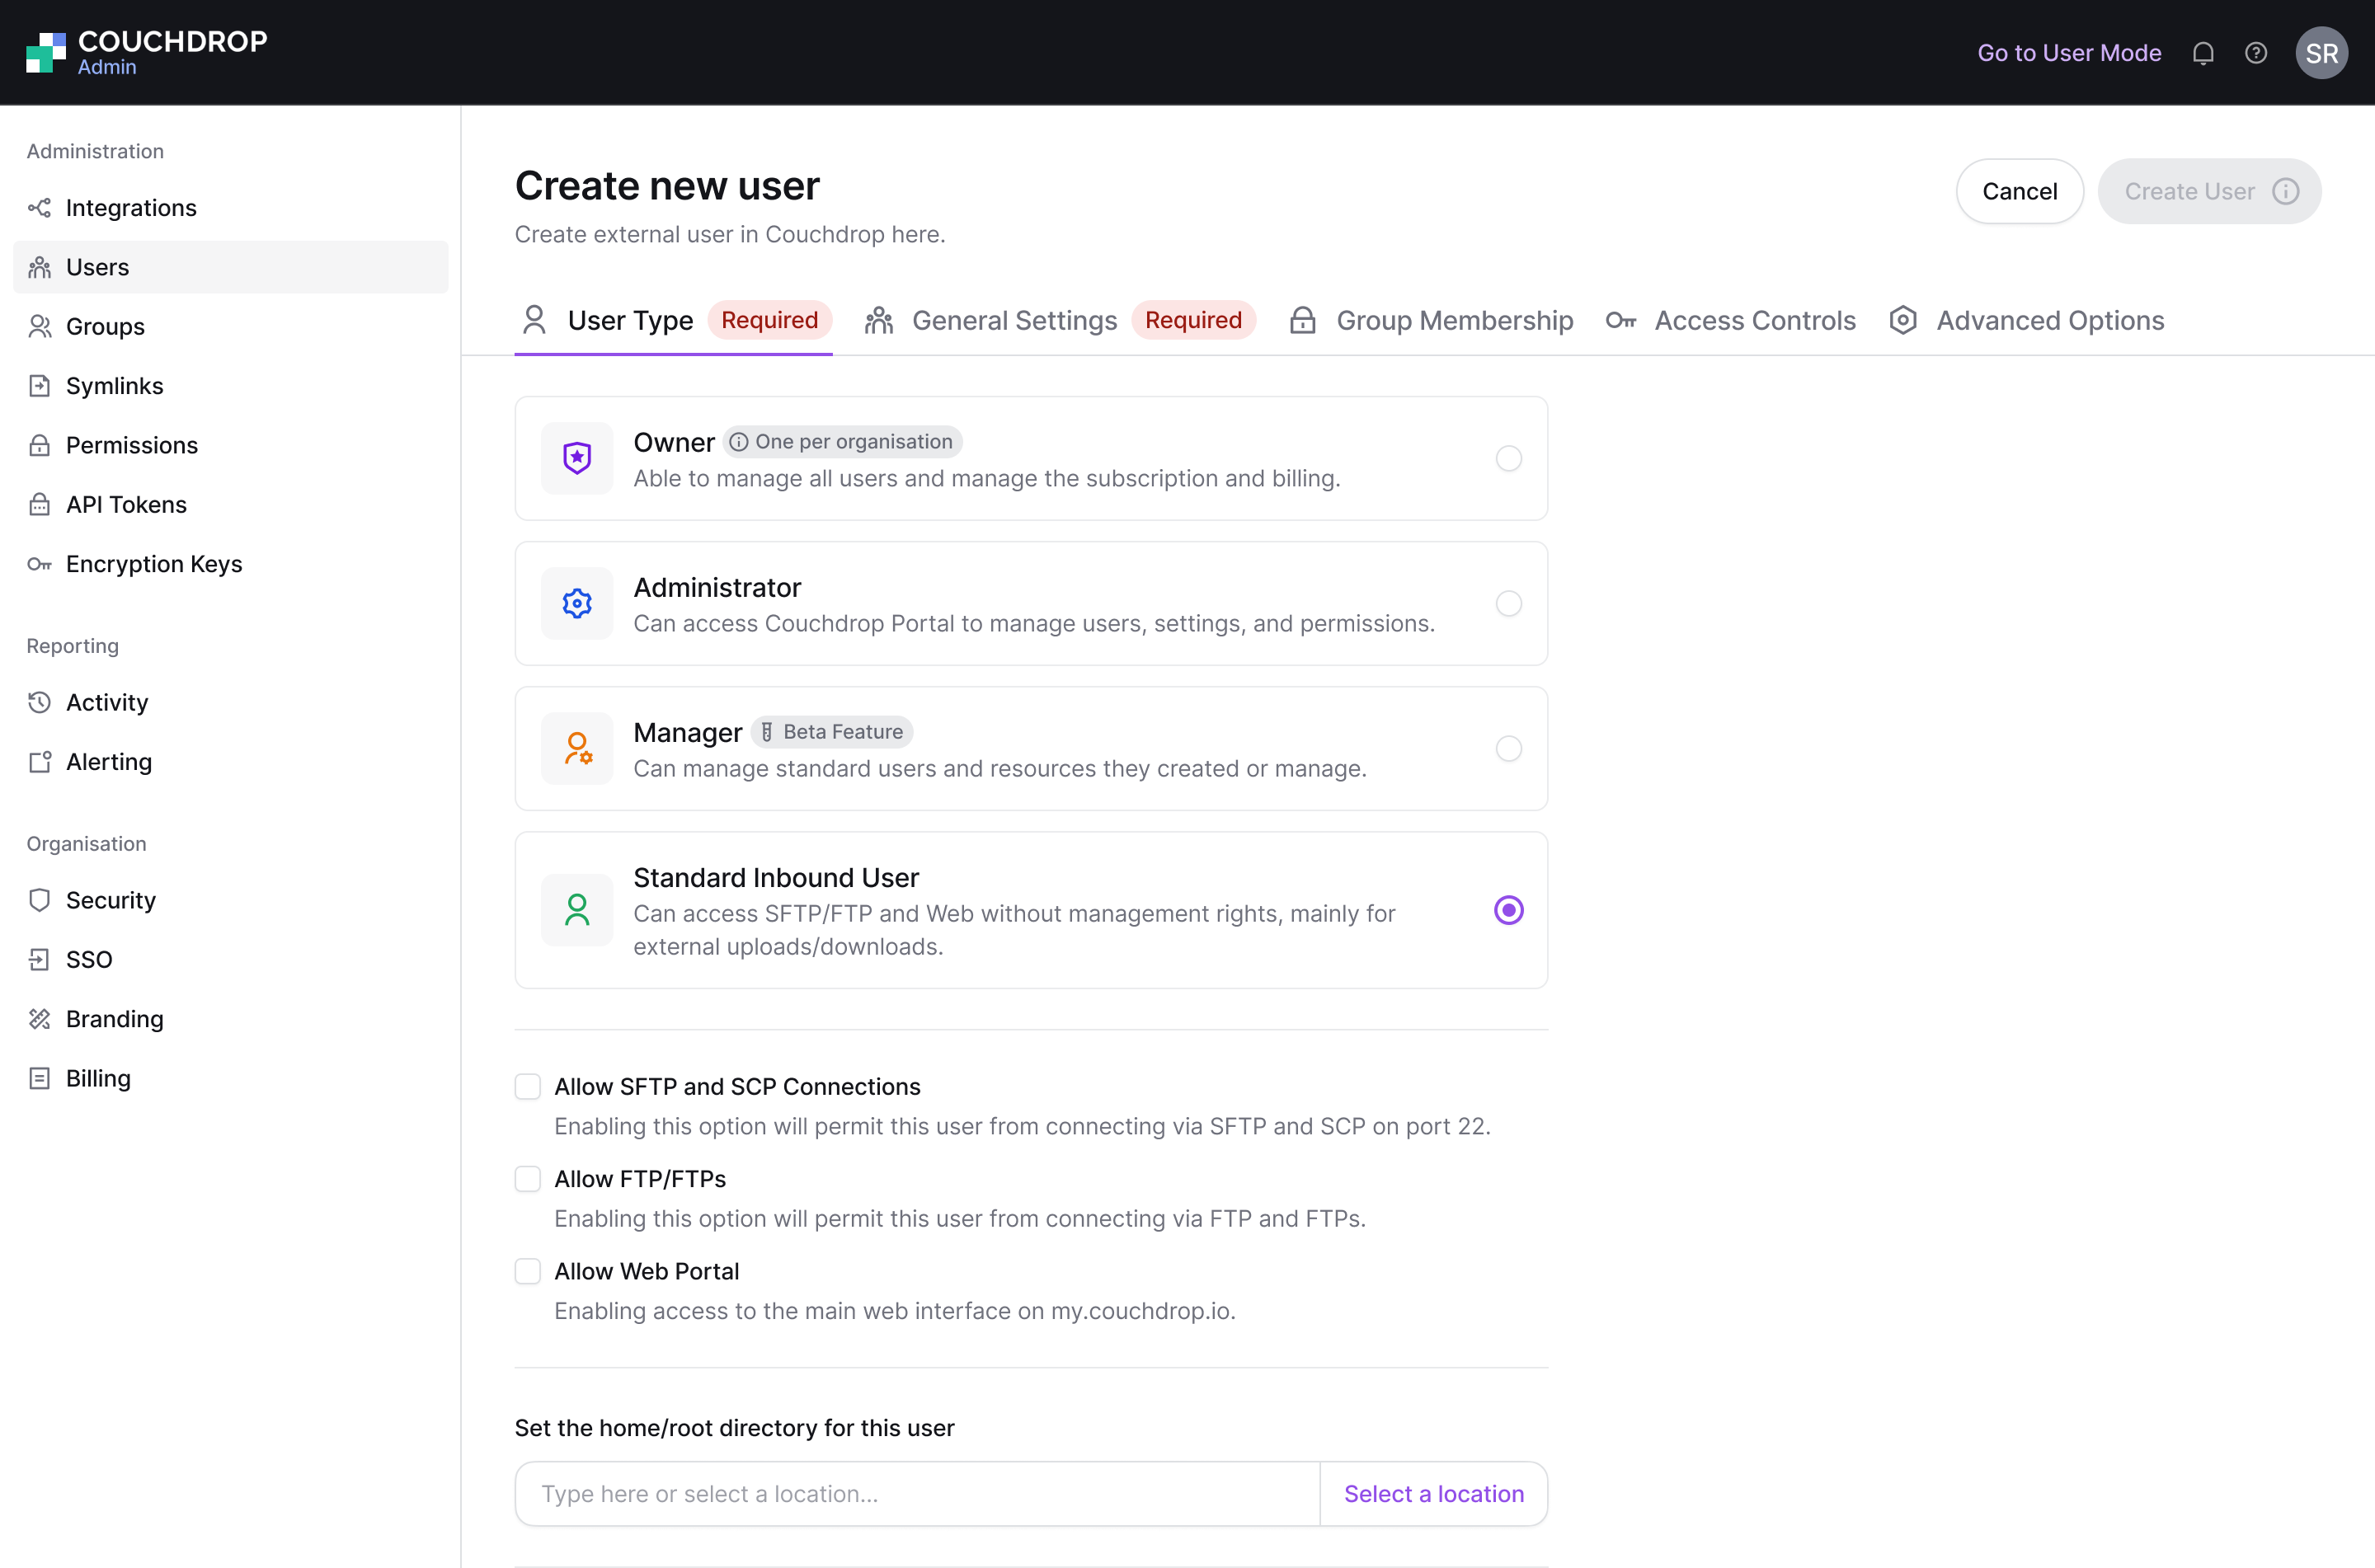Enable Allow FTP/FTPs checkbox
Screen dimensions: 2375x1568
(528, 1179)
